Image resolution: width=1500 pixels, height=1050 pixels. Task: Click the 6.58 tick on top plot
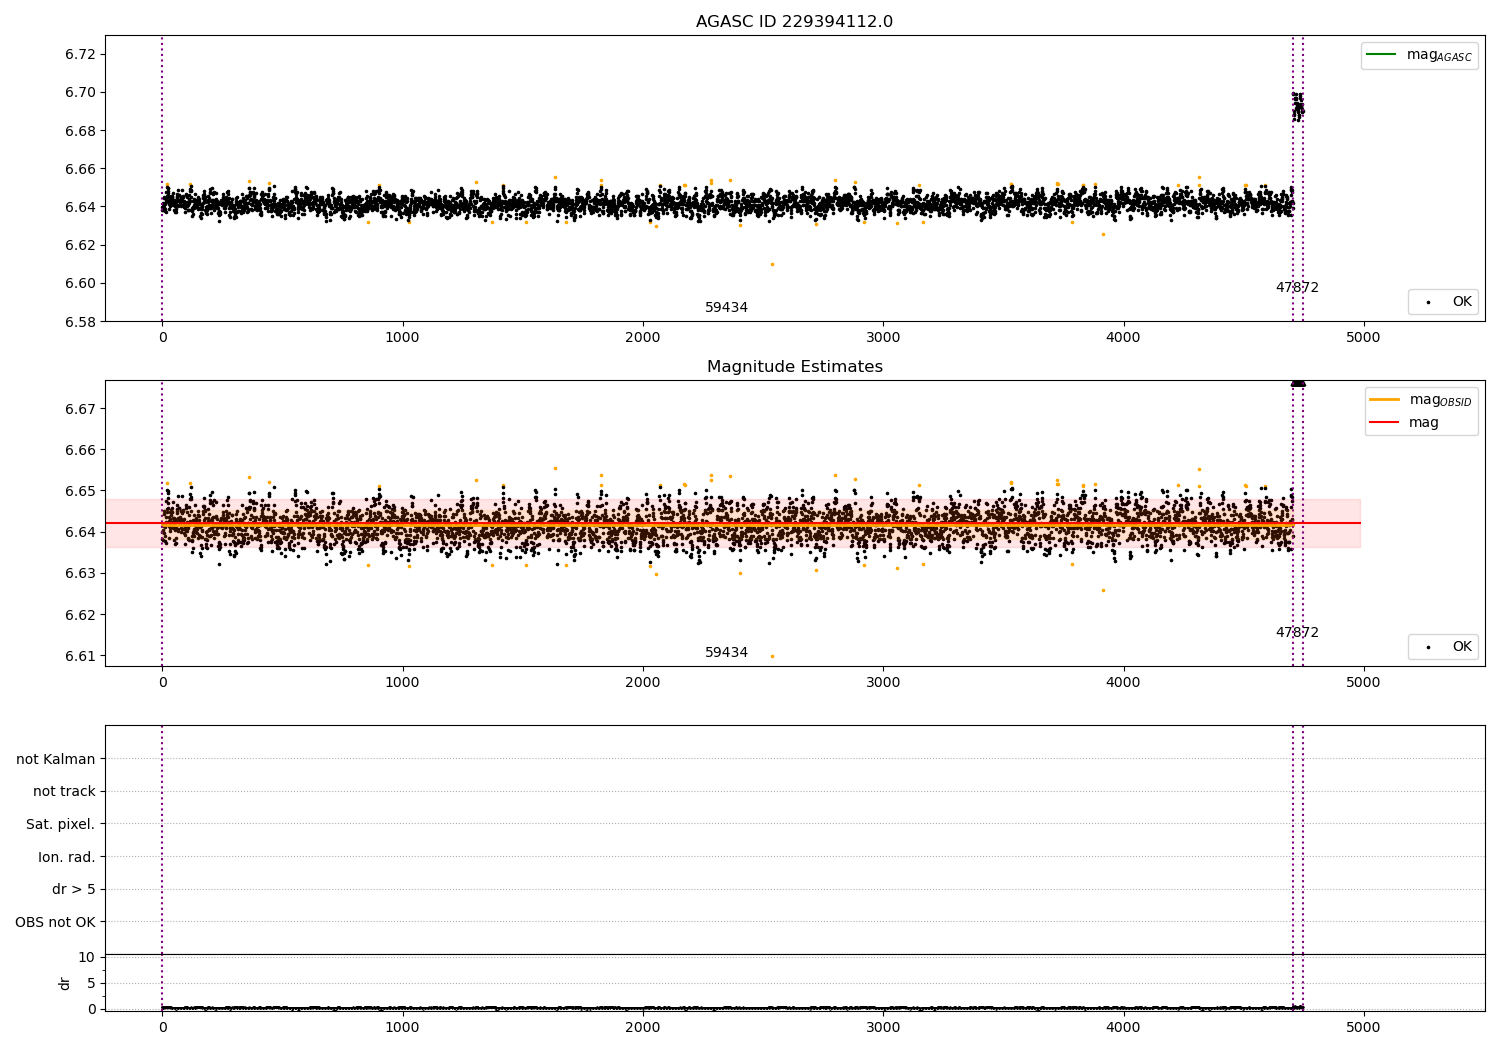pyautogui.click(x=80, y=322)
